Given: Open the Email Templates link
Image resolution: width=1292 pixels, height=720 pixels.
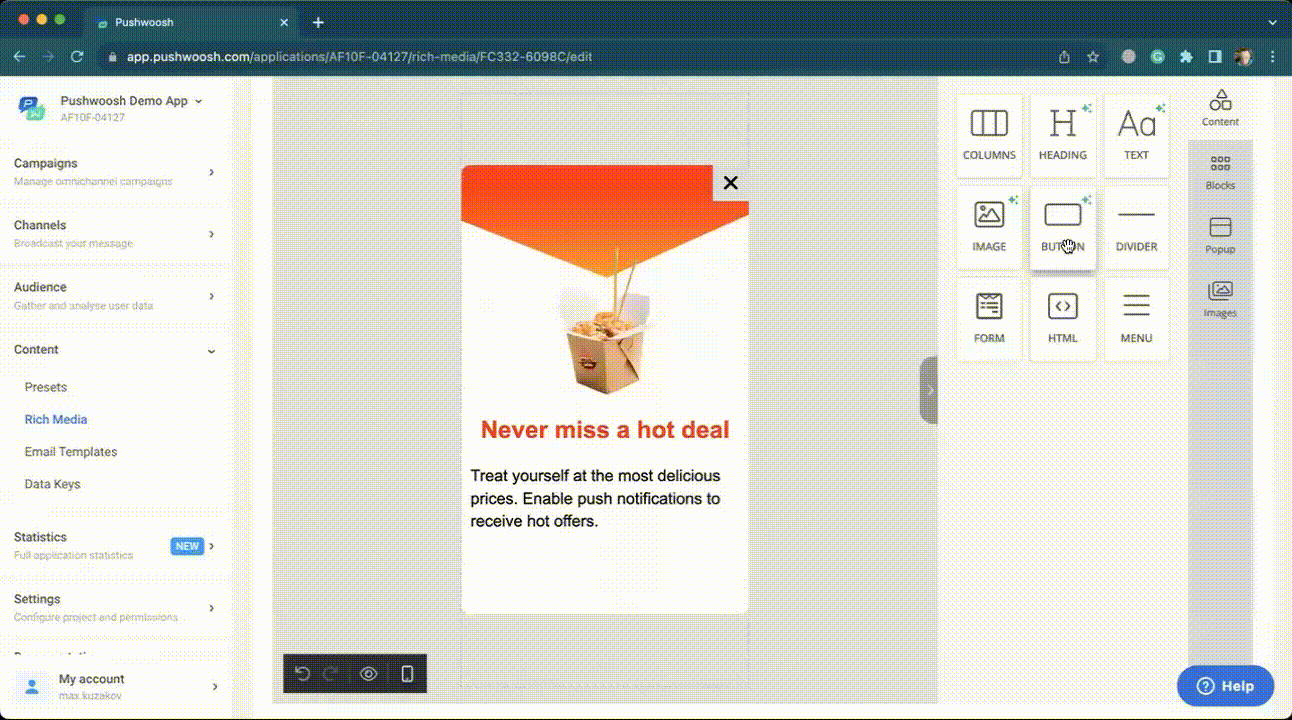Looking at the screenshot, I should tap(71, 452).
